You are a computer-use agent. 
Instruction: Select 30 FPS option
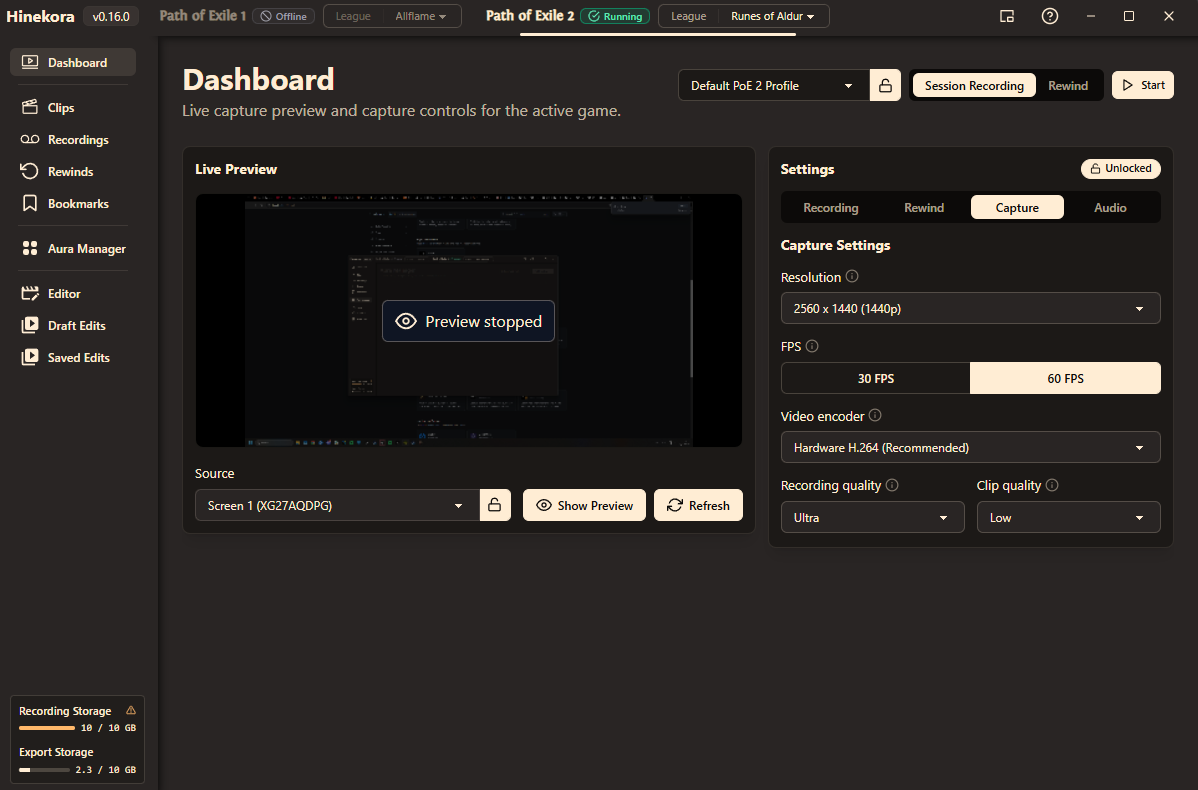(876, 378)
